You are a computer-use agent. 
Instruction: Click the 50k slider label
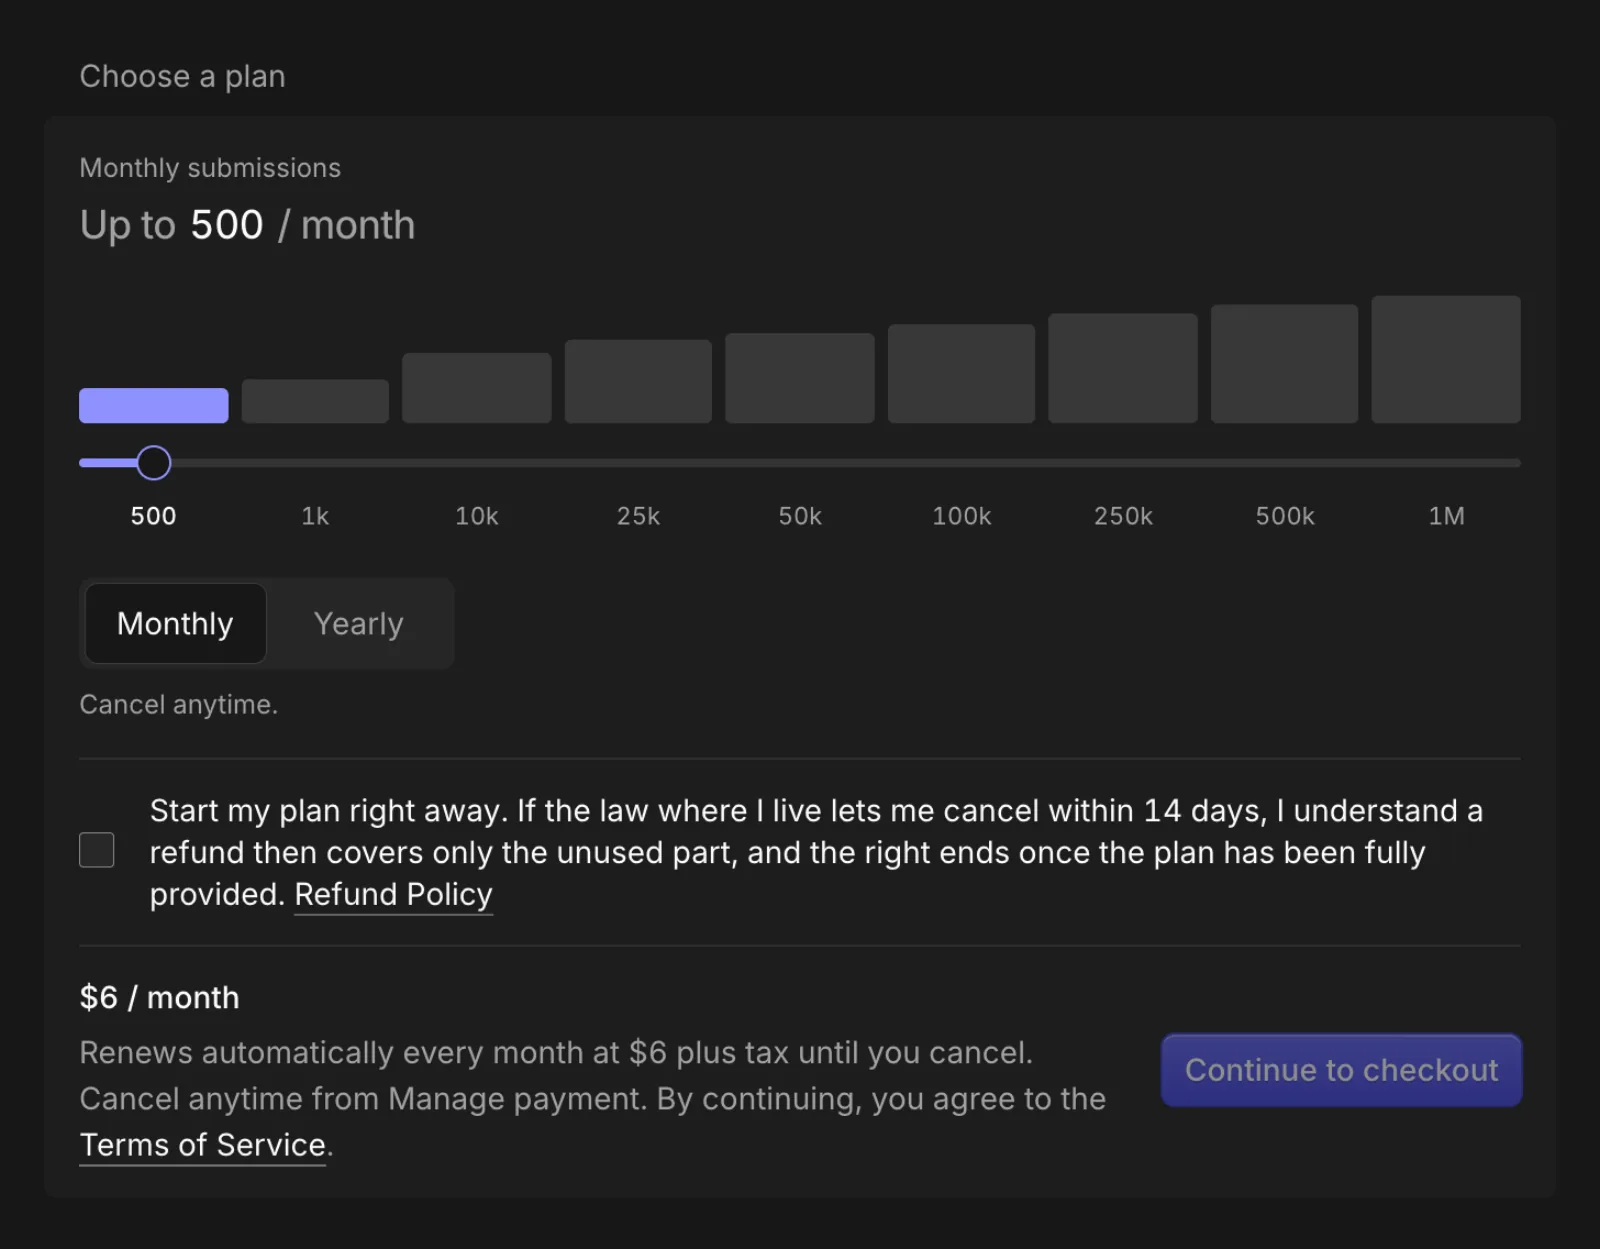click(800, 516)
